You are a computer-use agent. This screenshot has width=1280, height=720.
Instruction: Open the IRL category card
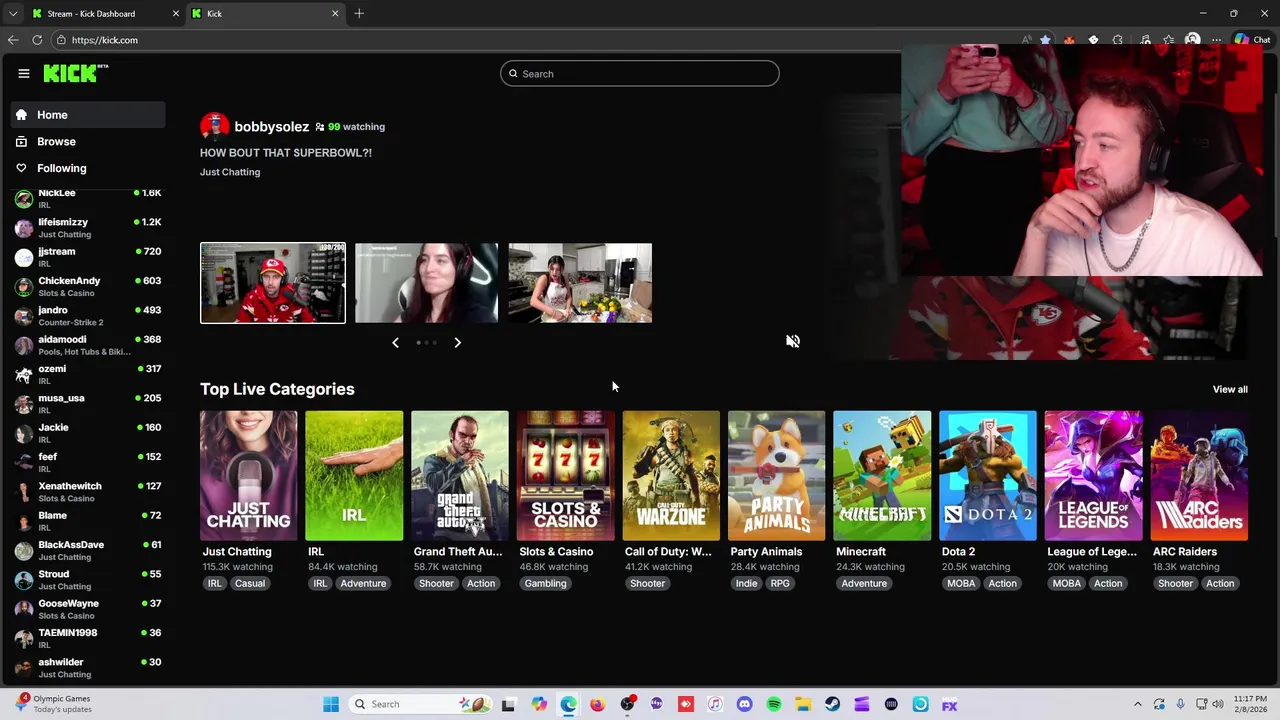tap(354, 476)
